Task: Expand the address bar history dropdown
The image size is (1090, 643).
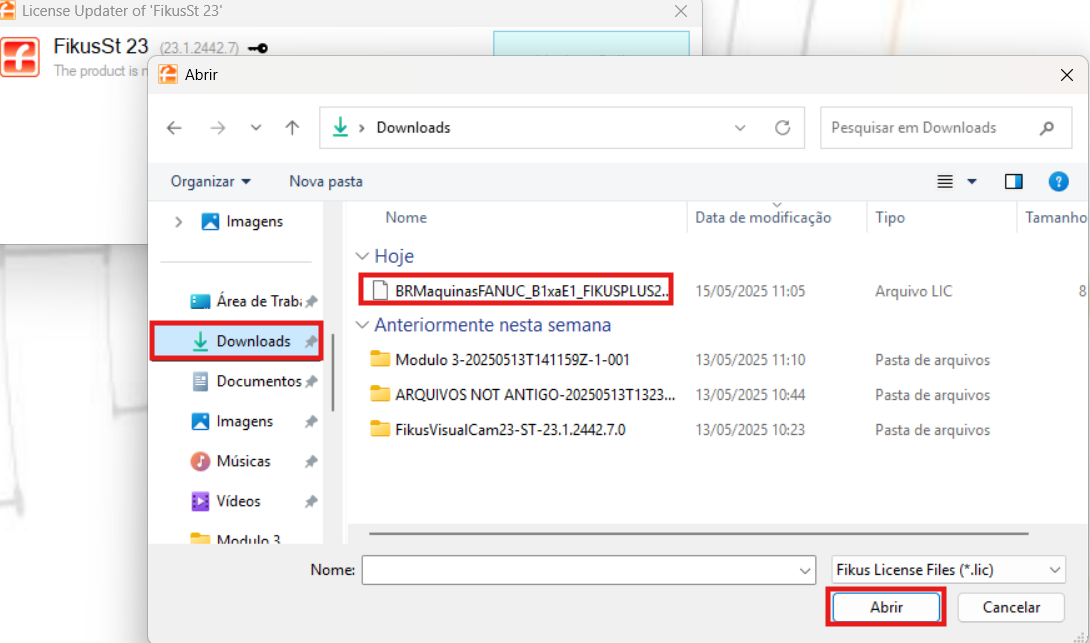Action: (740, 128)
